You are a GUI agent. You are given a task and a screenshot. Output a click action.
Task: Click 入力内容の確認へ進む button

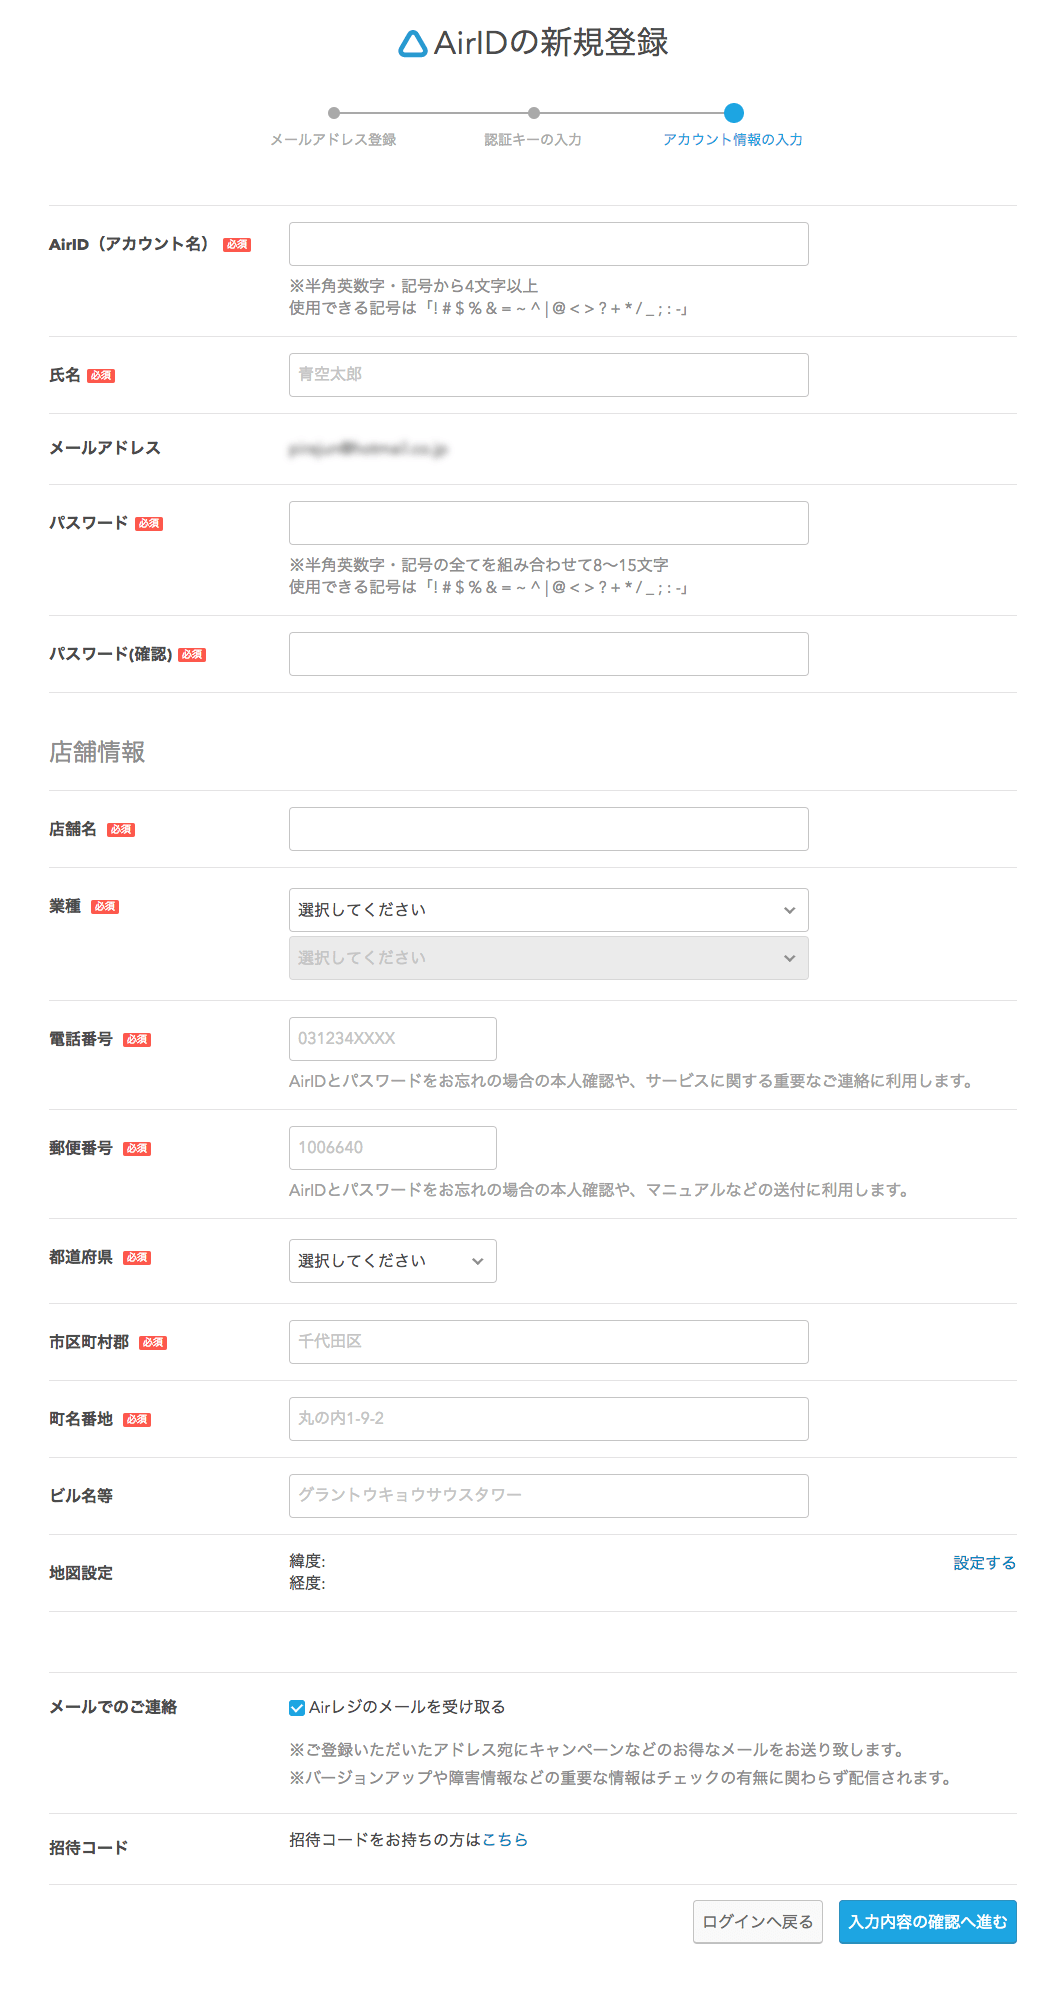coord(928,1922)
